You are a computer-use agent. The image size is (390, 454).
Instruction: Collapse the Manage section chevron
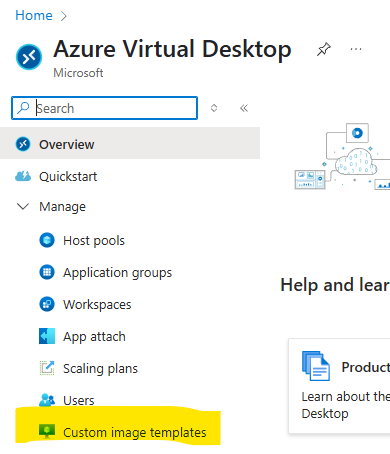click(x=23, y=206)
